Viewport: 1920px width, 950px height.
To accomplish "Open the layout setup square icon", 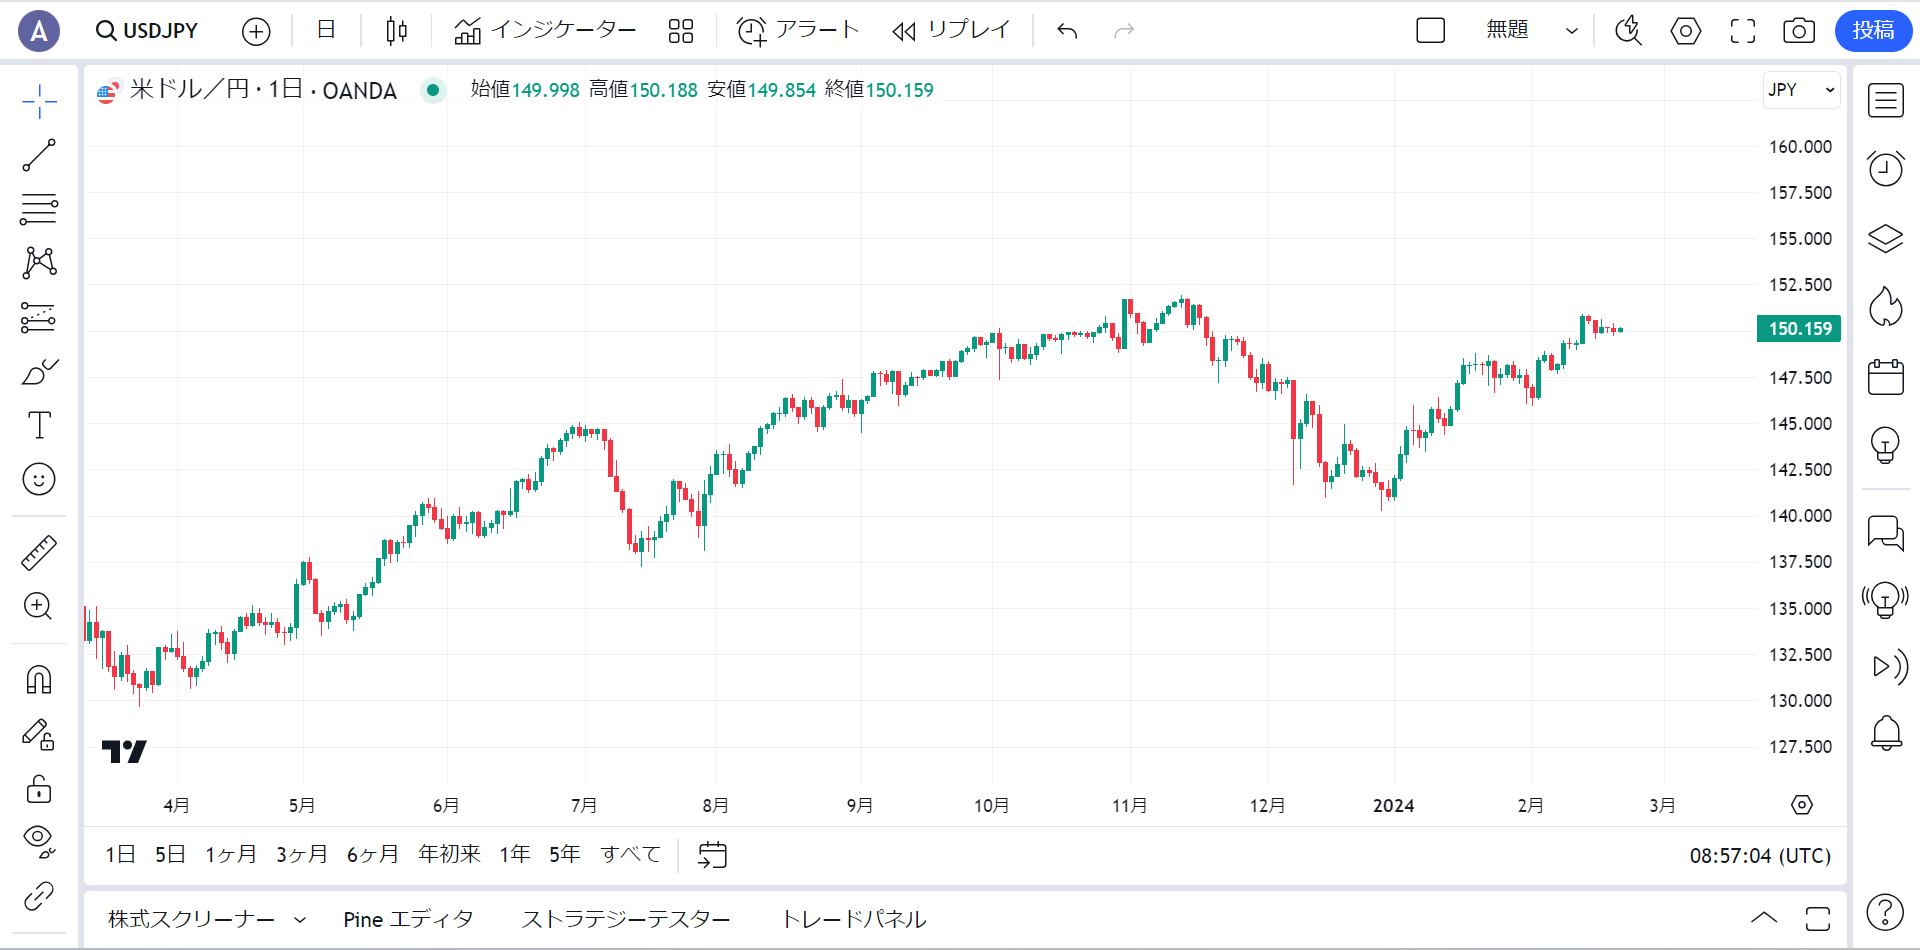I will pos(1431,31).
